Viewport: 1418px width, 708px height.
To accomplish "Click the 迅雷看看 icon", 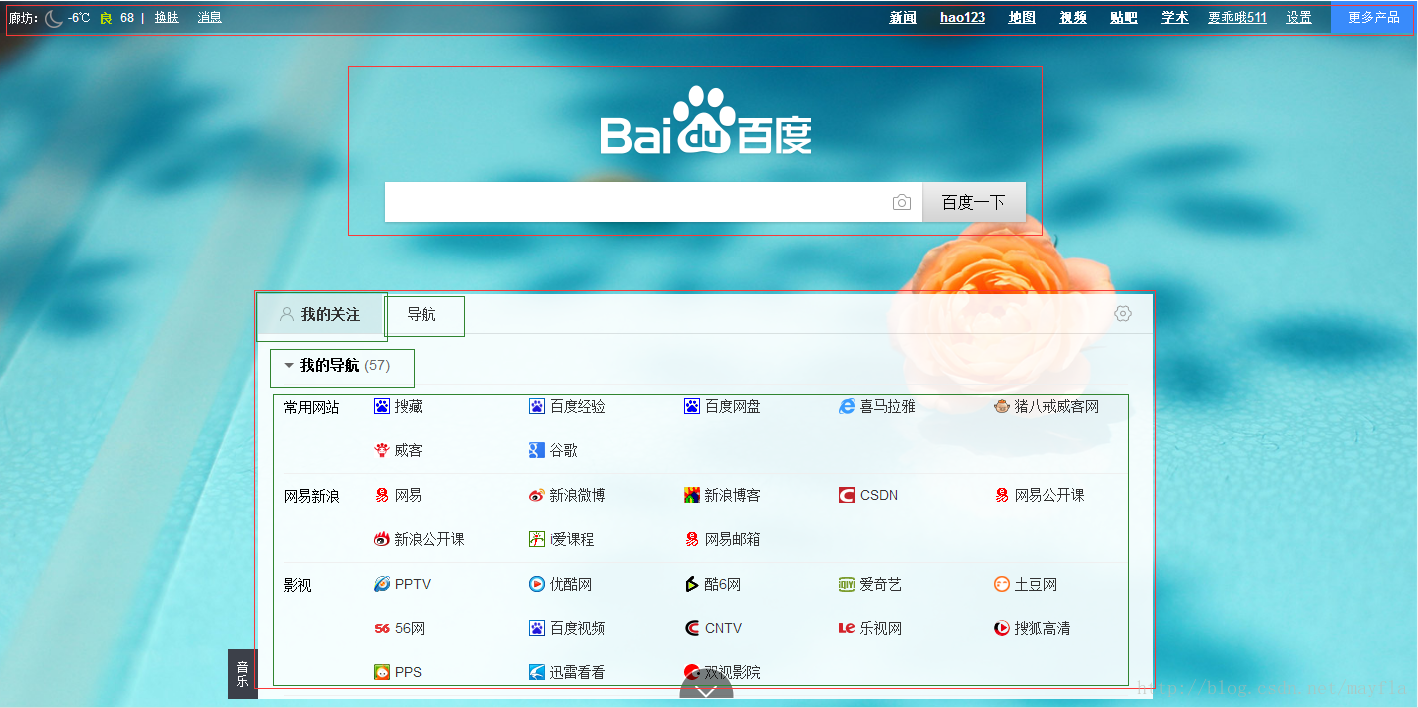I will [537, 672].
